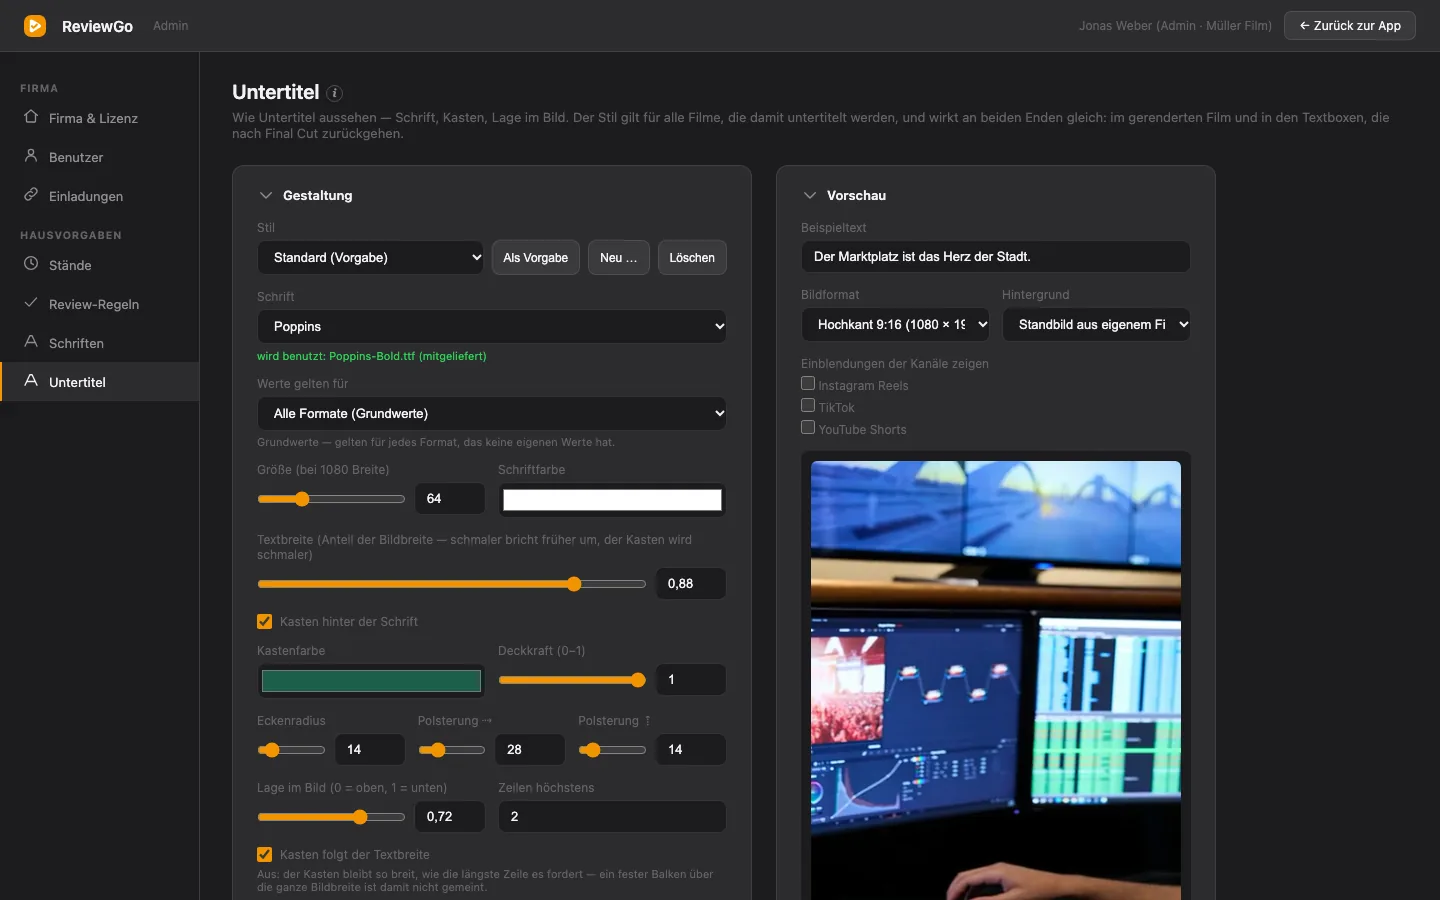Open the Bildformat Hochkant 9:16 dropdown
Screen dimensions: 1440x900
pyautogui.click(x=896, y=325)
